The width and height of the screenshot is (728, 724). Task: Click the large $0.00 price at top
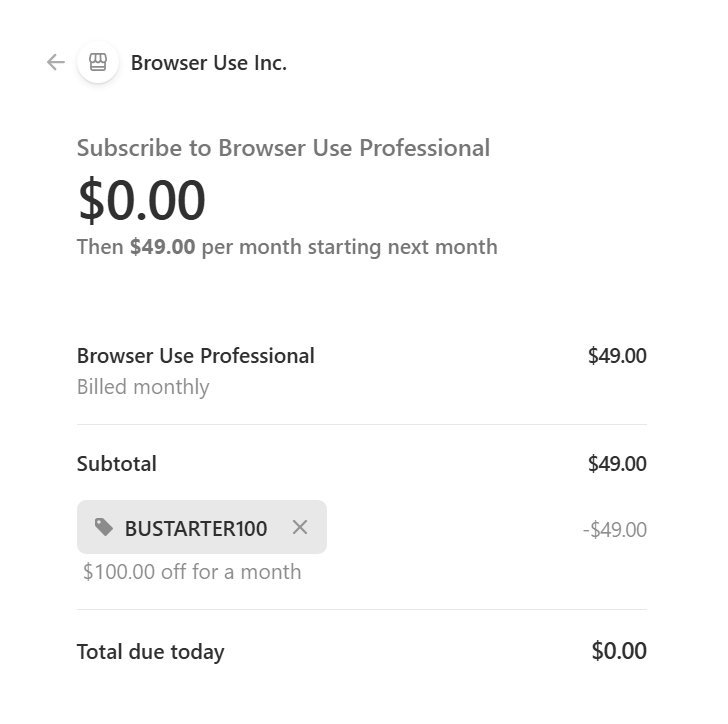[x=142, y=200]
